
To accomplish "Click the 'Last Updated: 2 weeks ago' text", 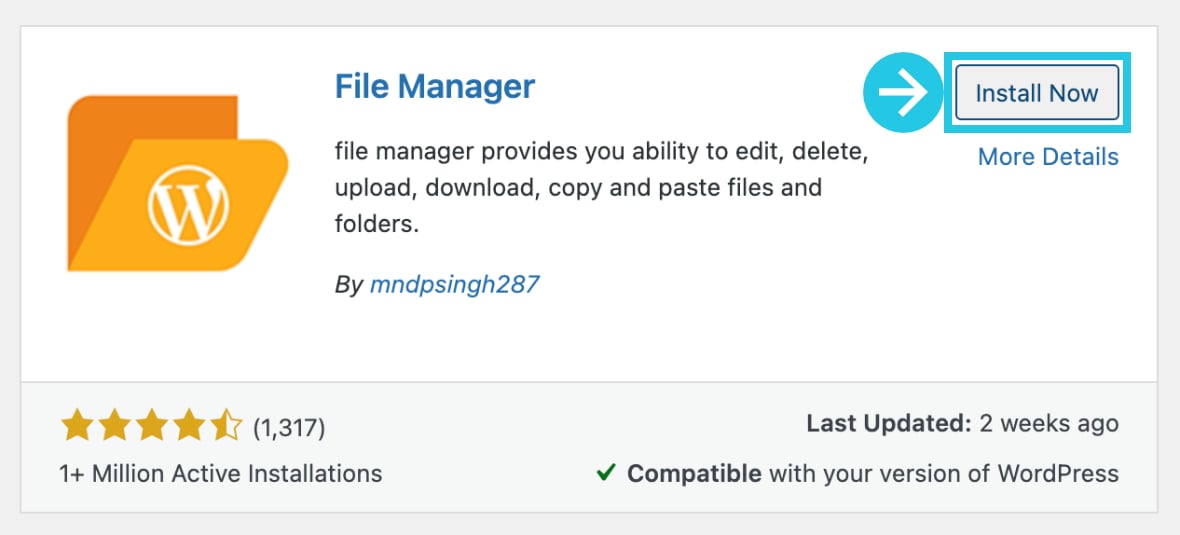I will (963, 424).
